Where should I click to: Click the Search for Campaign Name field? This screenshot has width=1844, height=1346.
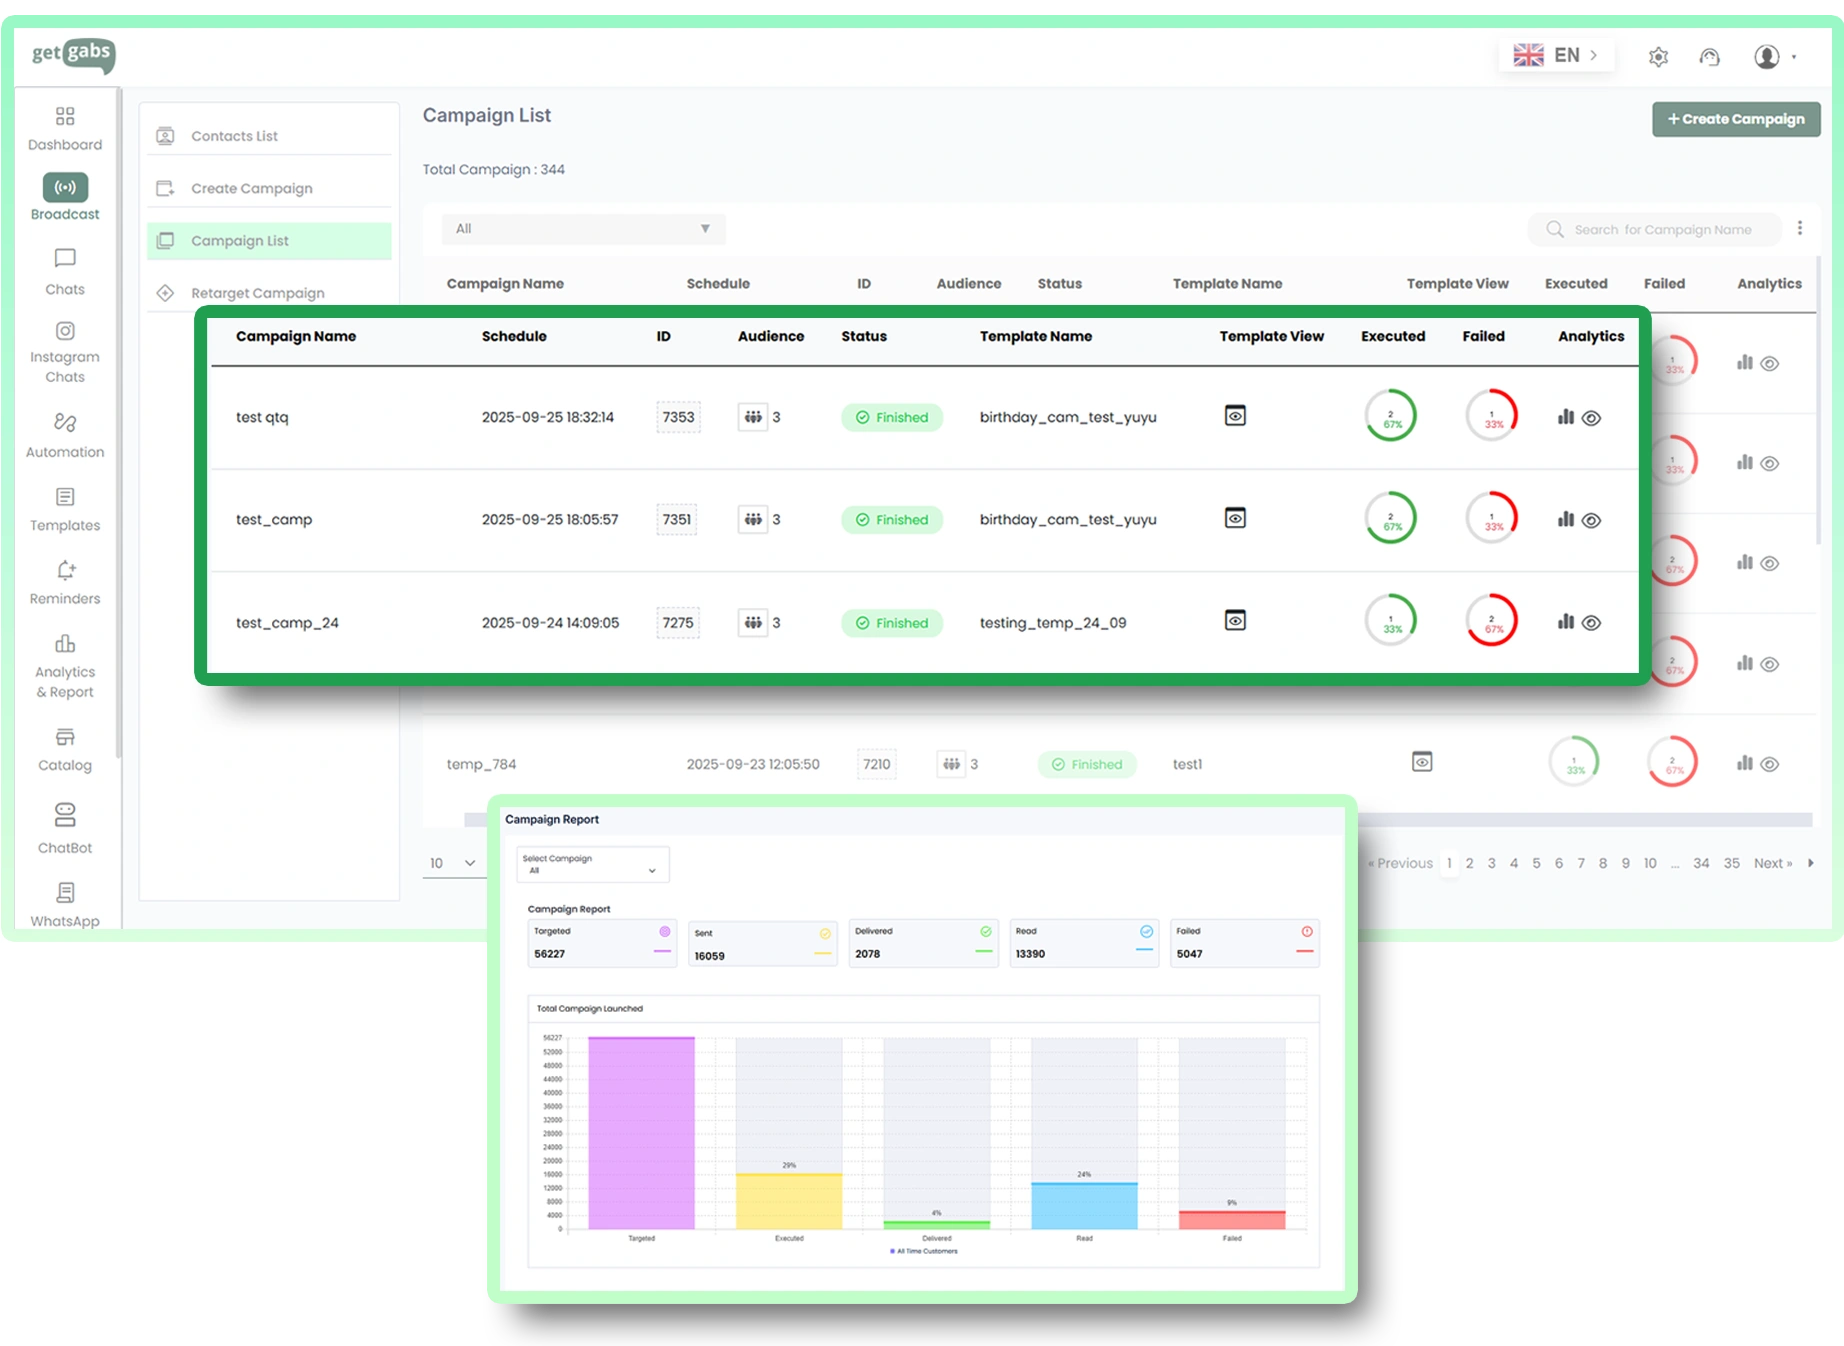click(x=1662, y=229)
